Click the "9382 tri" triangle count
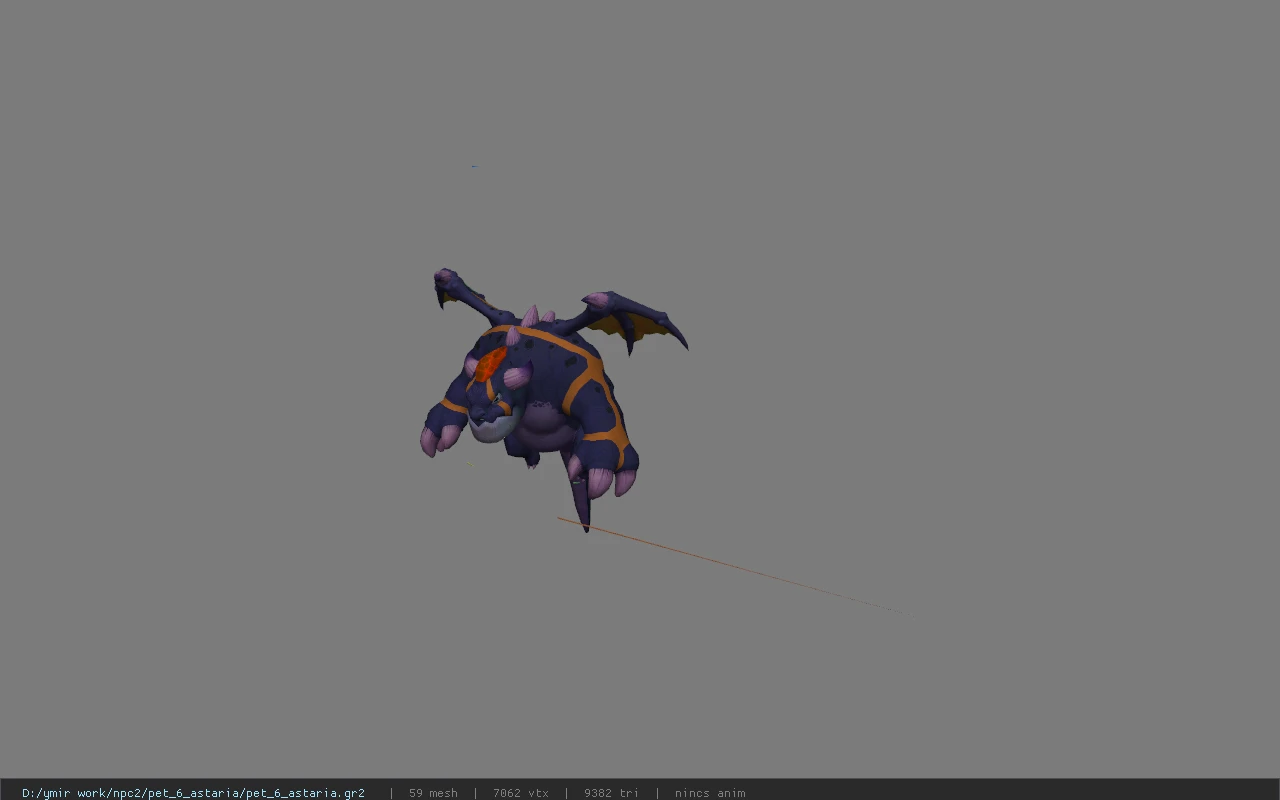Viewport: 1280px width, 800px height. pyautogui.click(x=611, y=793)
